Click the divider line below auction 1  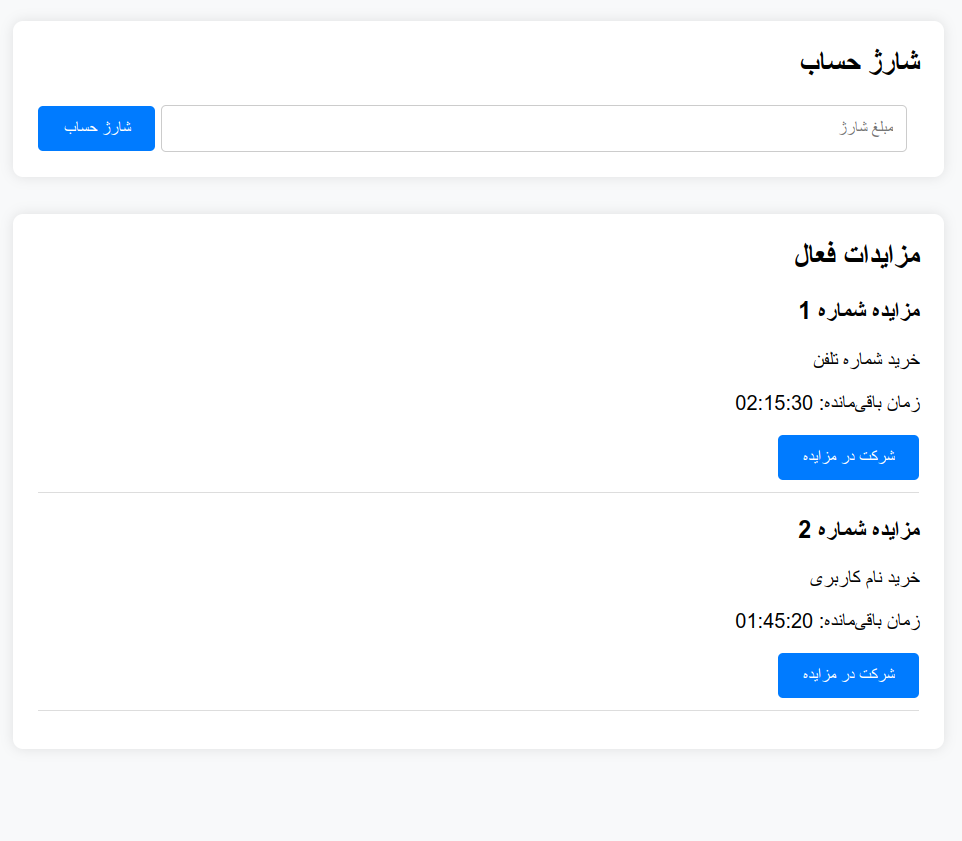pyautogui.click(x=478, y=492)
